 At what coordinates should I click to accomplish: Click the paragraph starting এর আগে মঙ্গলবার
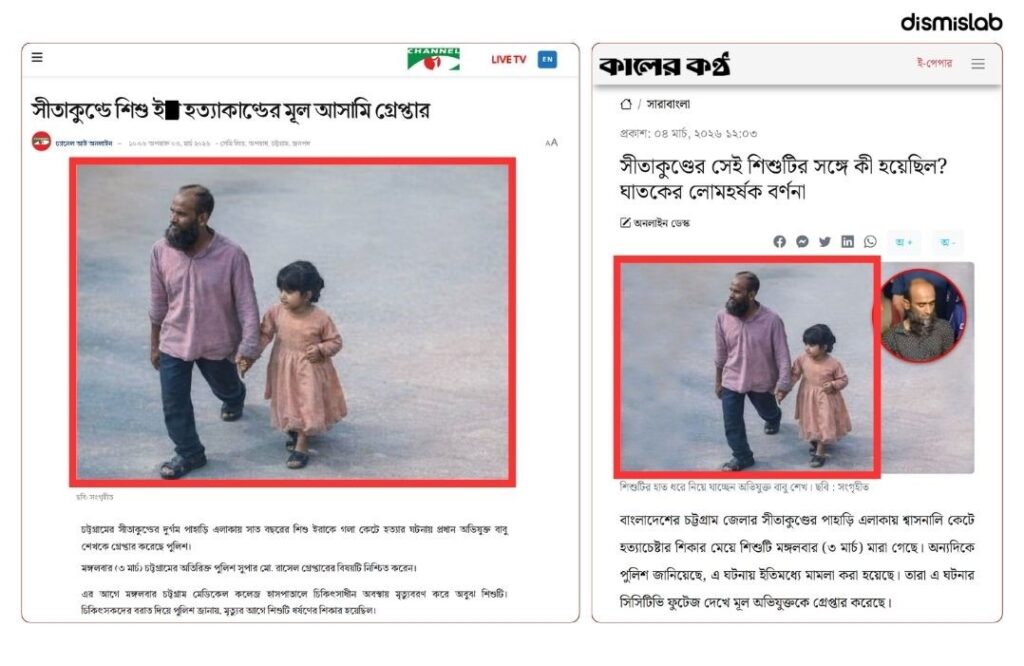[x=295, y=601]
